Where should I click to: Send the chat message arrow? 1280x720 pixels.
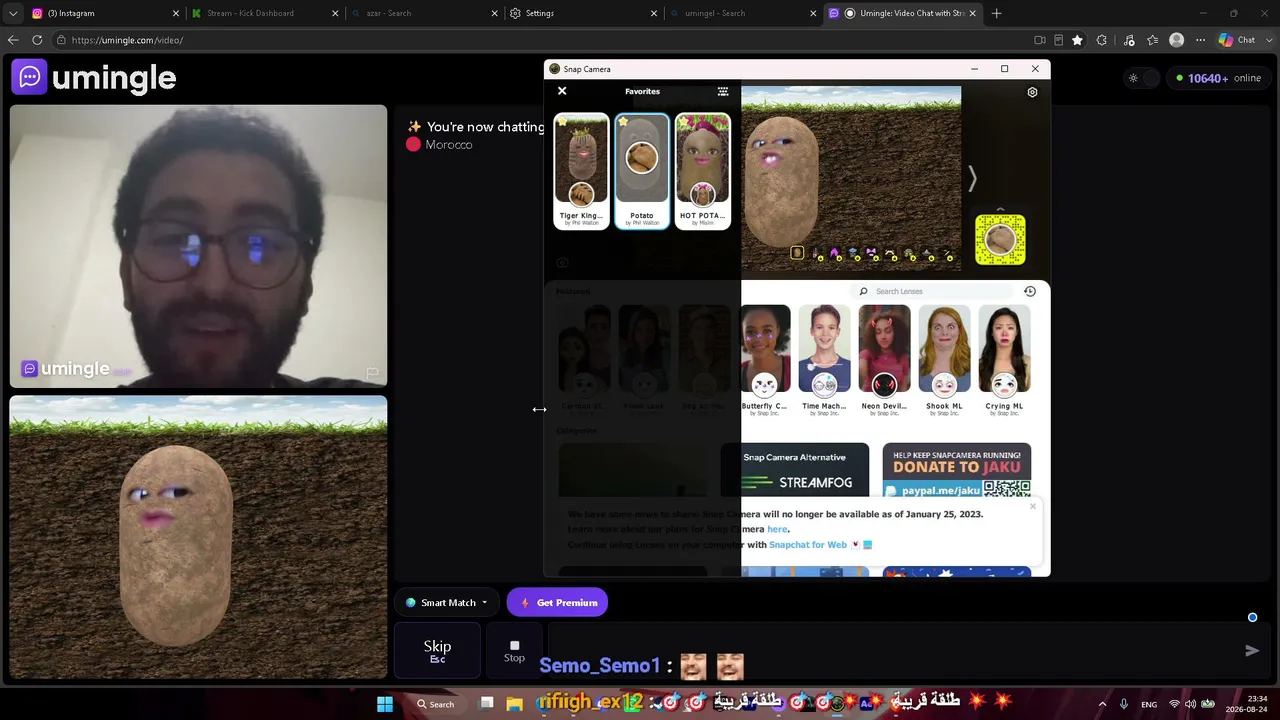click(1252, 651)
